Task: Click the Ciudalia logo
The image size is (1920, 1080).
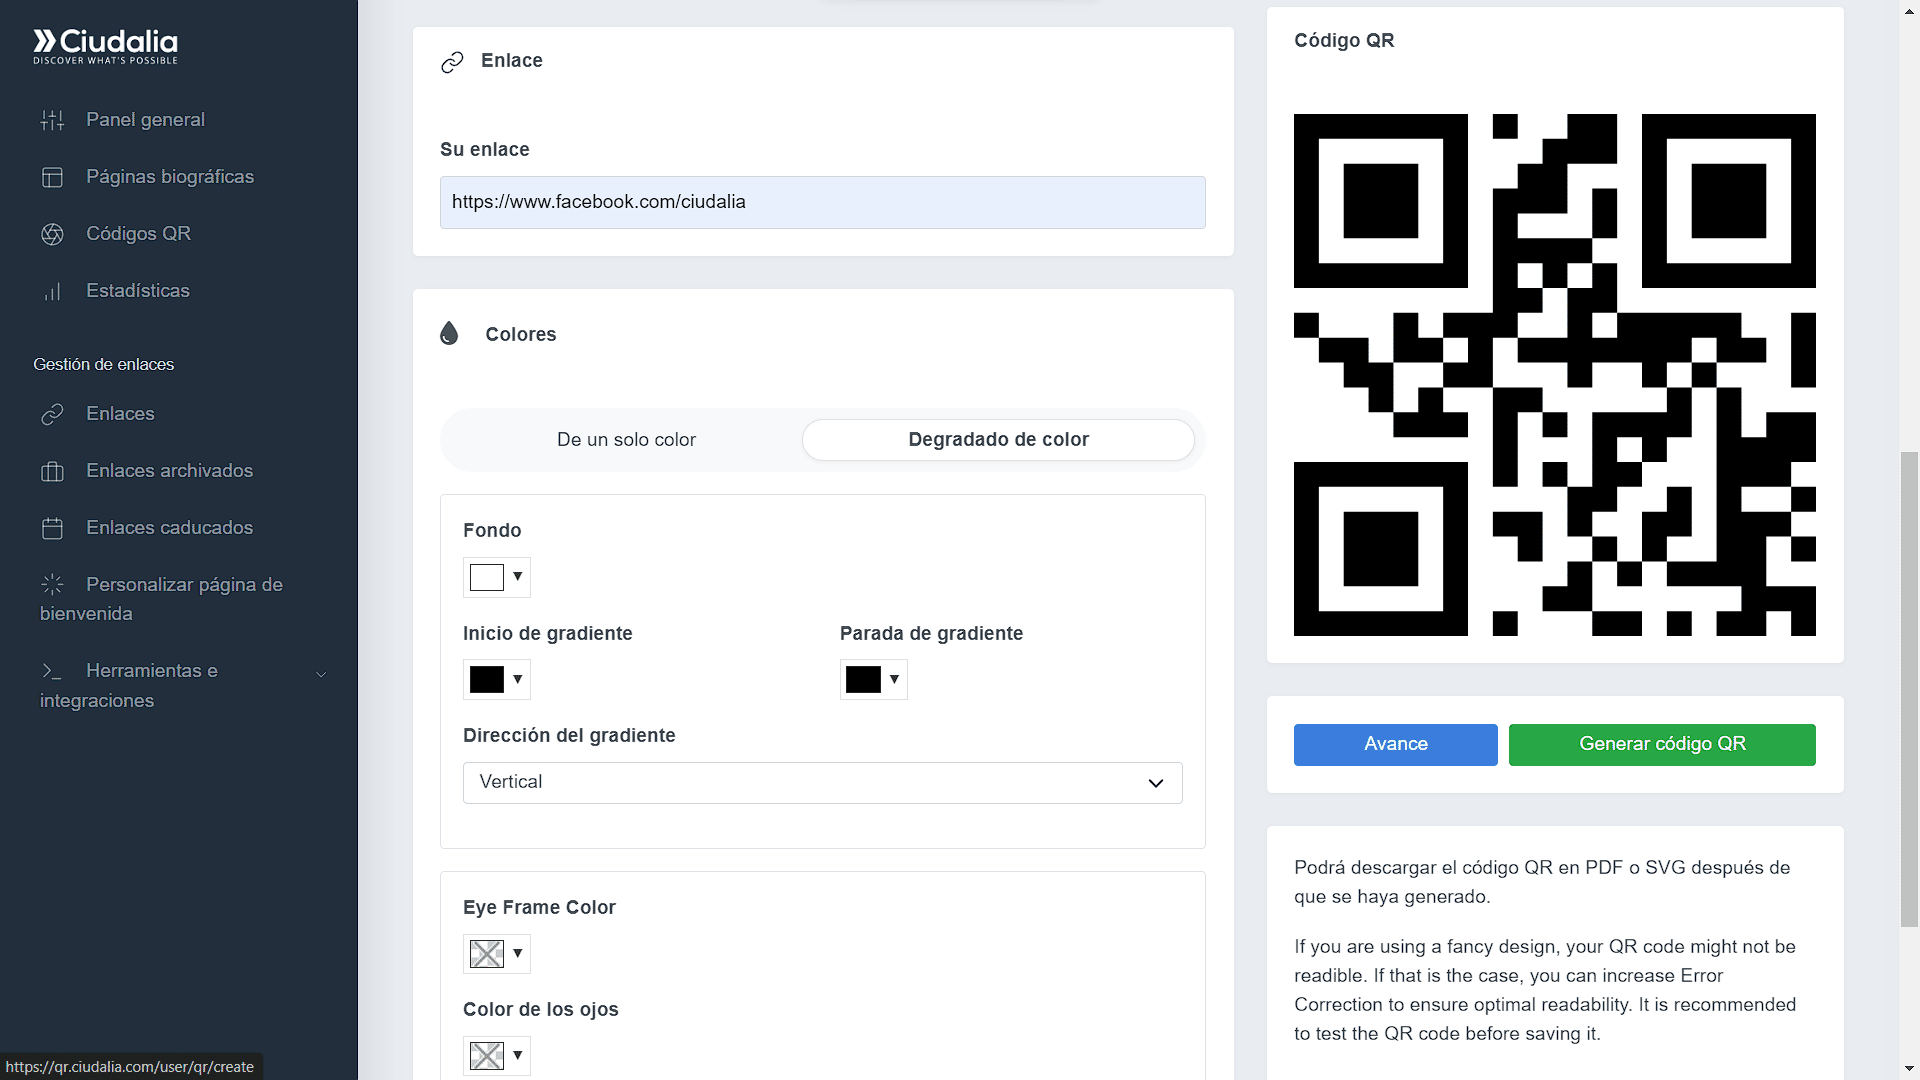Action: [105, 45]
